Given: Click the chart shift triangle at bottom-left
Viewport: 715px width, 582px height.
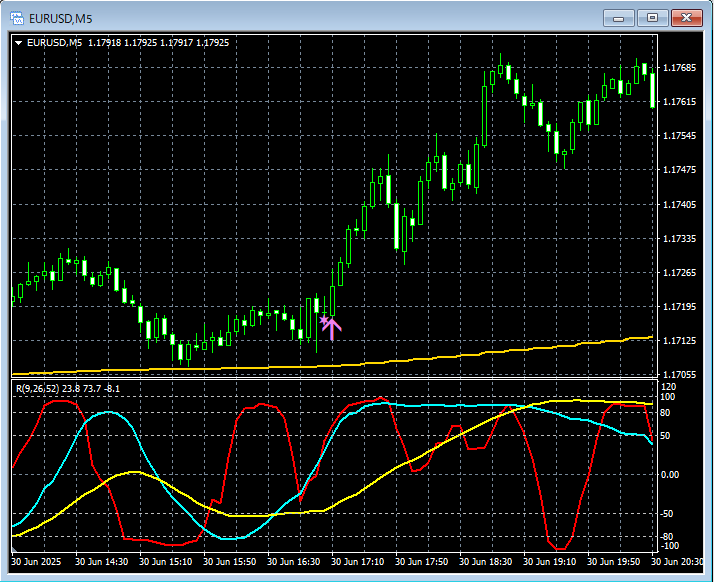Looking at the screenshot, I should pyautogui.click(x=14, y=550).
